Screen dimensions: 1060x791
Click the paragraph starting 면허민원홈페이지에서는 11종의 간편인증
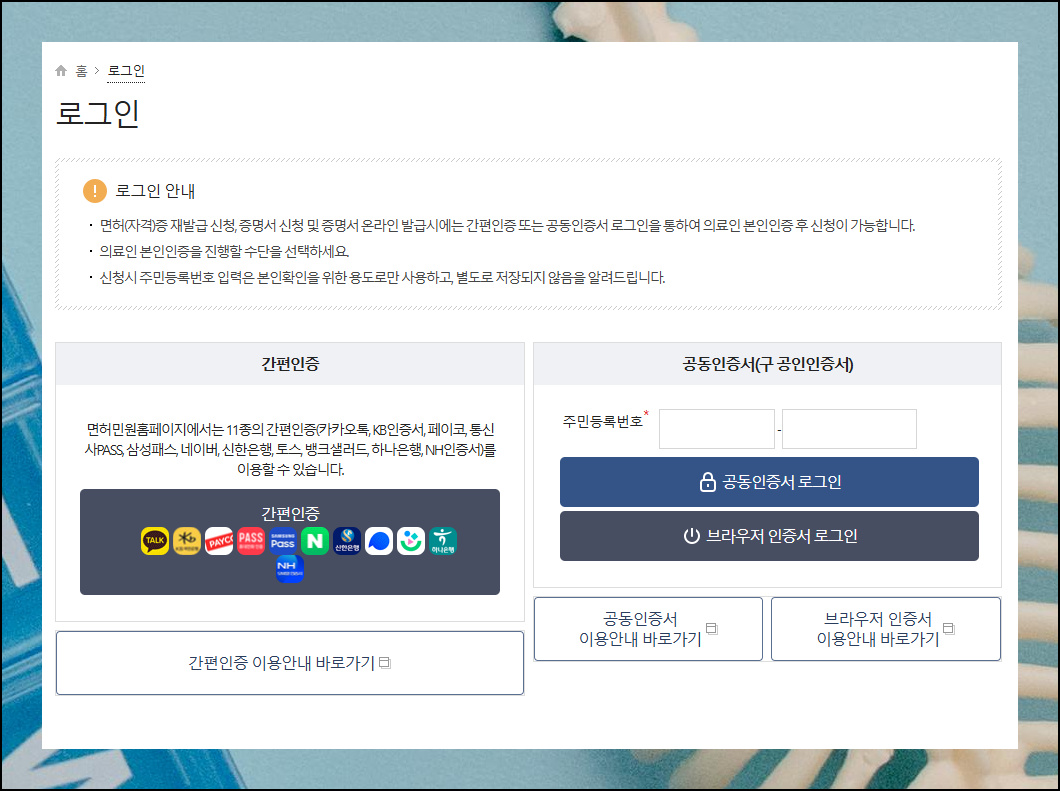coord(290,449)
